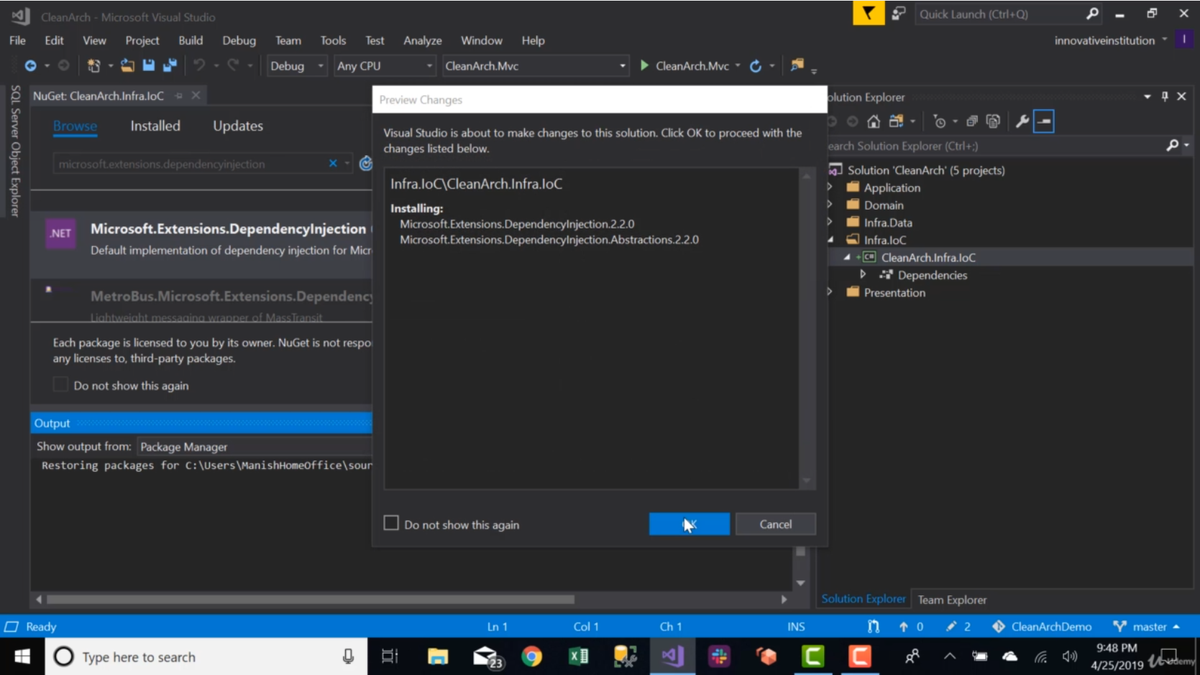Click the Redo toolbar icon

tap(233, 66)
